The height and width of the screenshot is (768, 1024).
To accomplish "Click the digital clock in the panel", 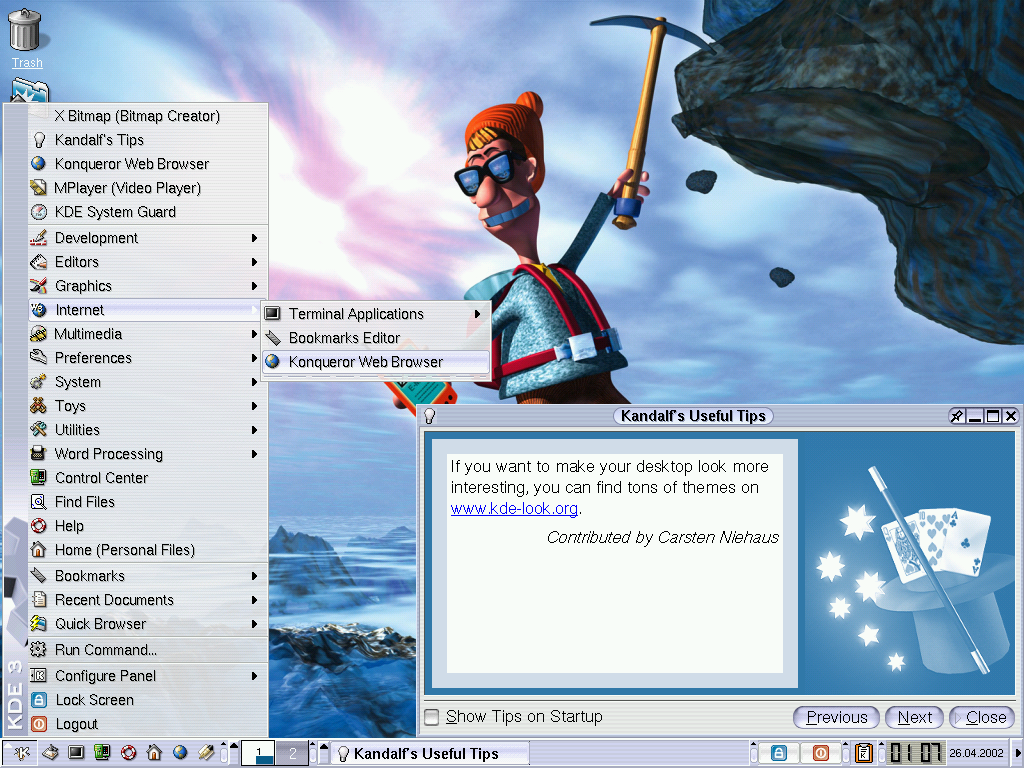I will tap(916, 754).
